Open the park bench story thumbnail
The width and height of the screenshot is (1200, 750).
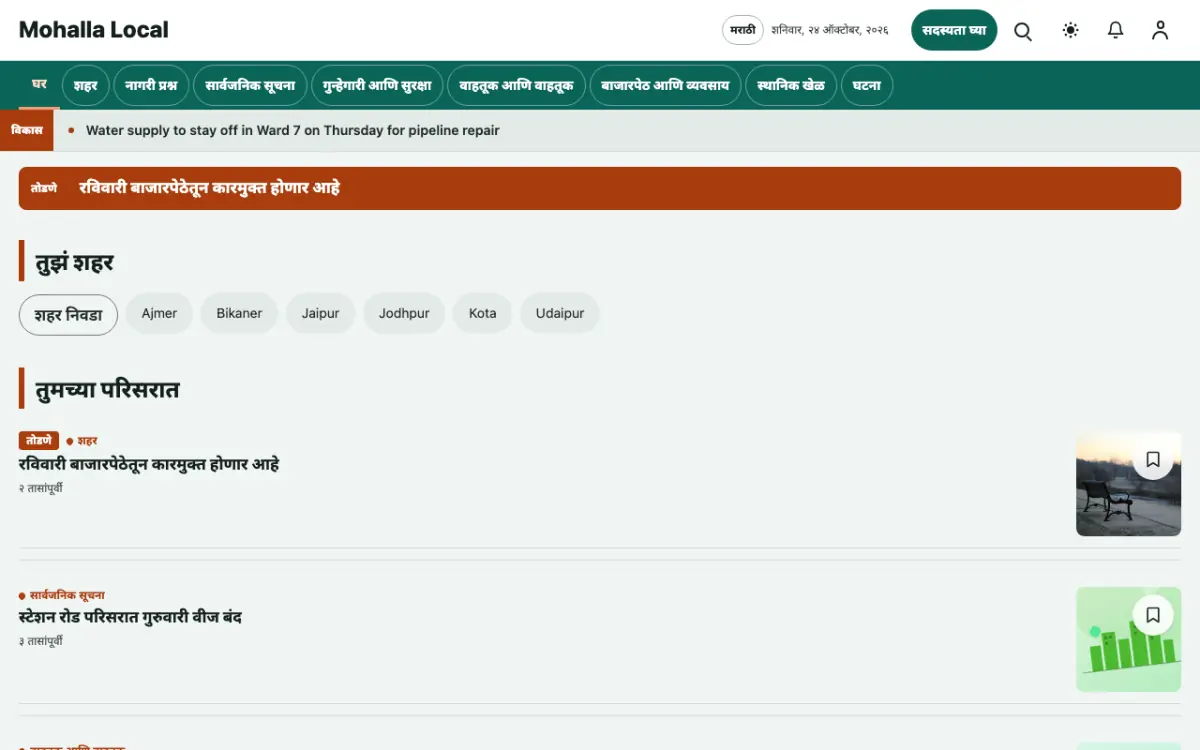(1128, 484)
